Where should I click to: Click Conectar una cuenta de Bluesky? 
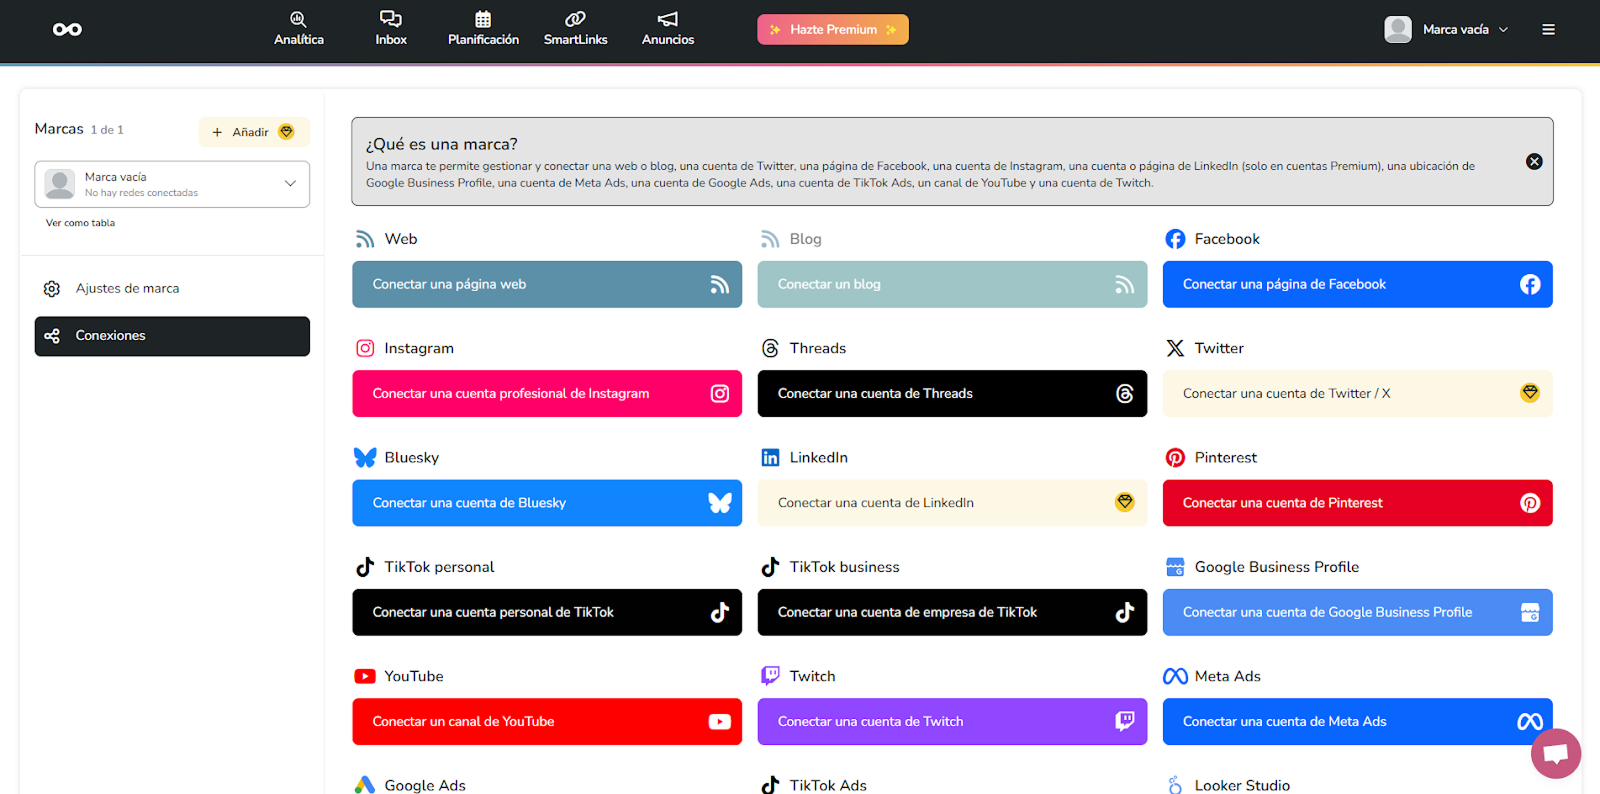tap(547, 503)
